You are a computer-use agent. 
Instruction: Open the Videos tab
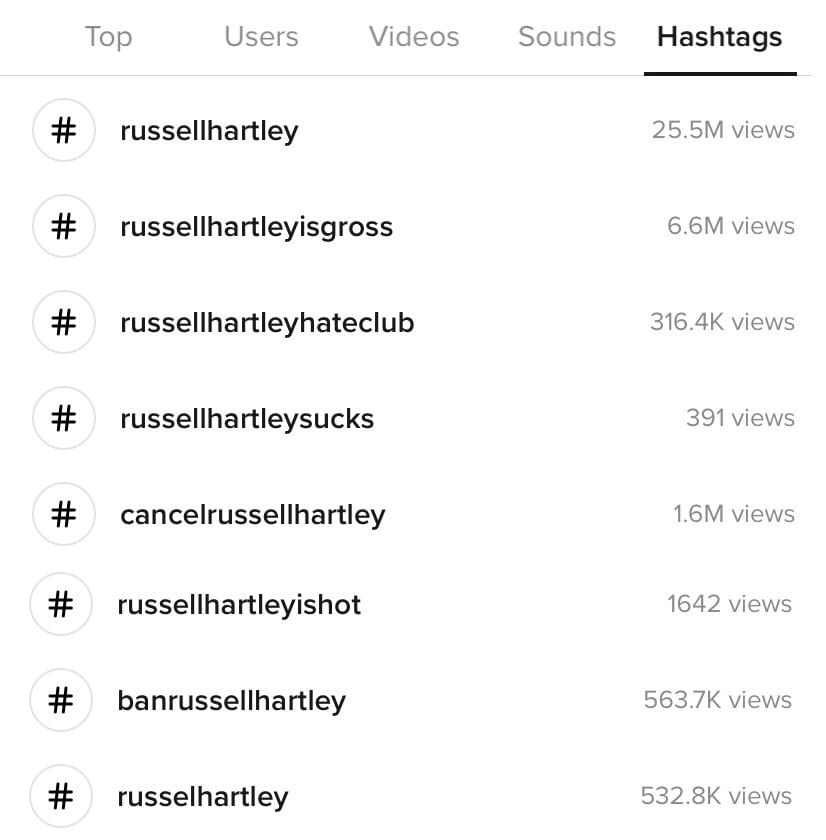tap(414, 37)
